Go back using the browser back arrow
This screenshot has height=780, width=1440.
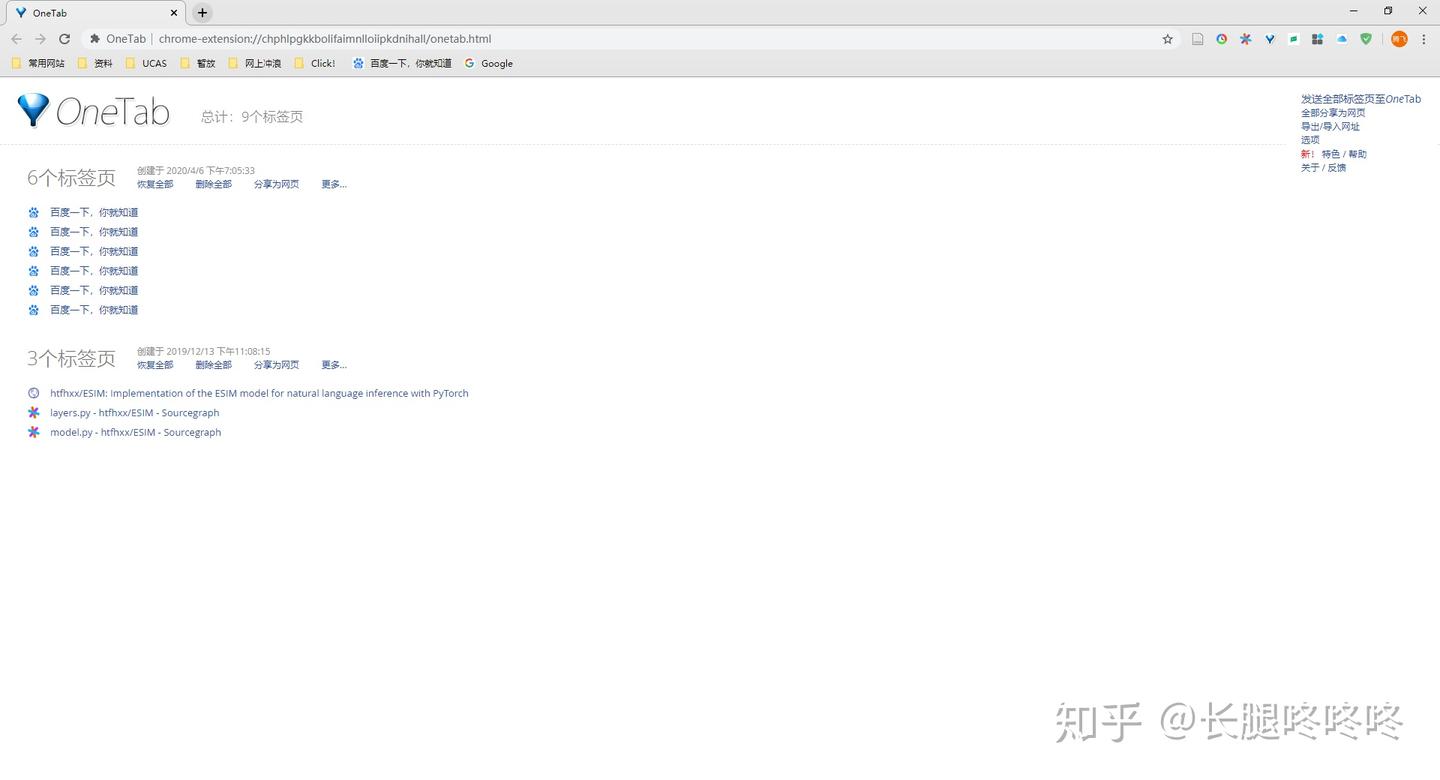click(16, 39)
